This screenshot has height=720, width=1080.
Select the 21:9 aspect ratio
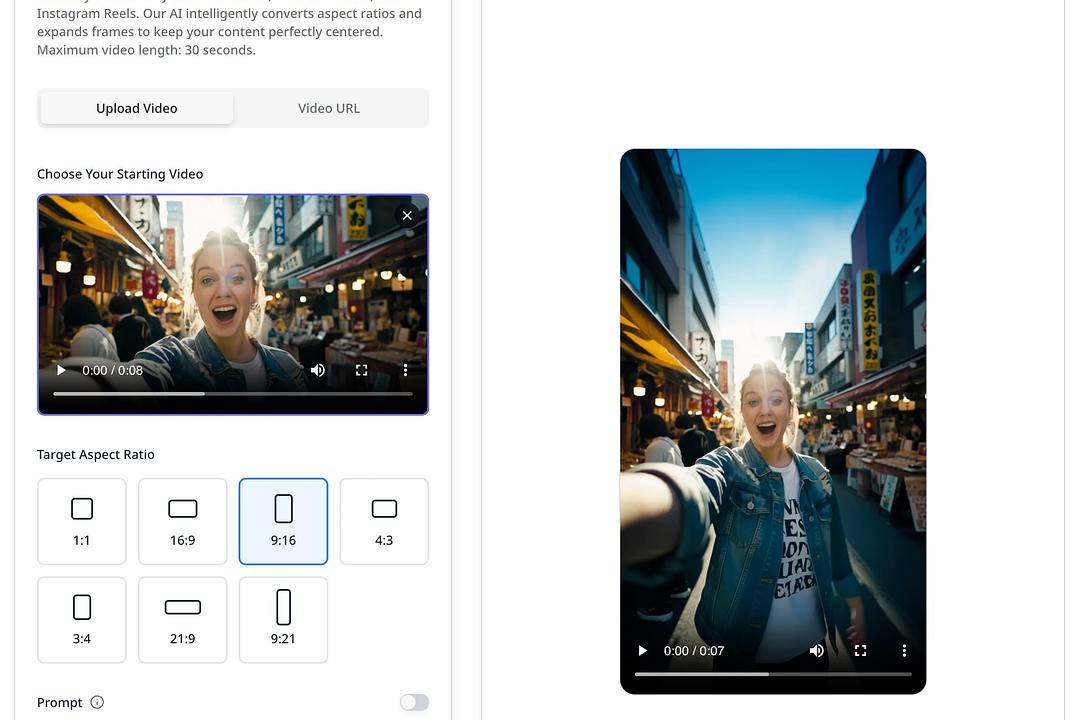coord(182,619)
